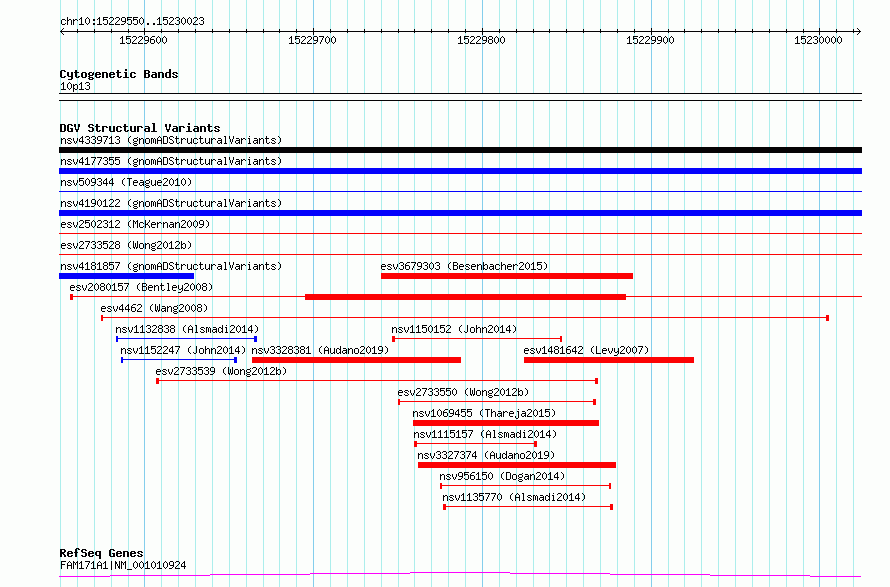
Task: Click the red nsv3327374 variant bar
Action: [x=517, y=465]
